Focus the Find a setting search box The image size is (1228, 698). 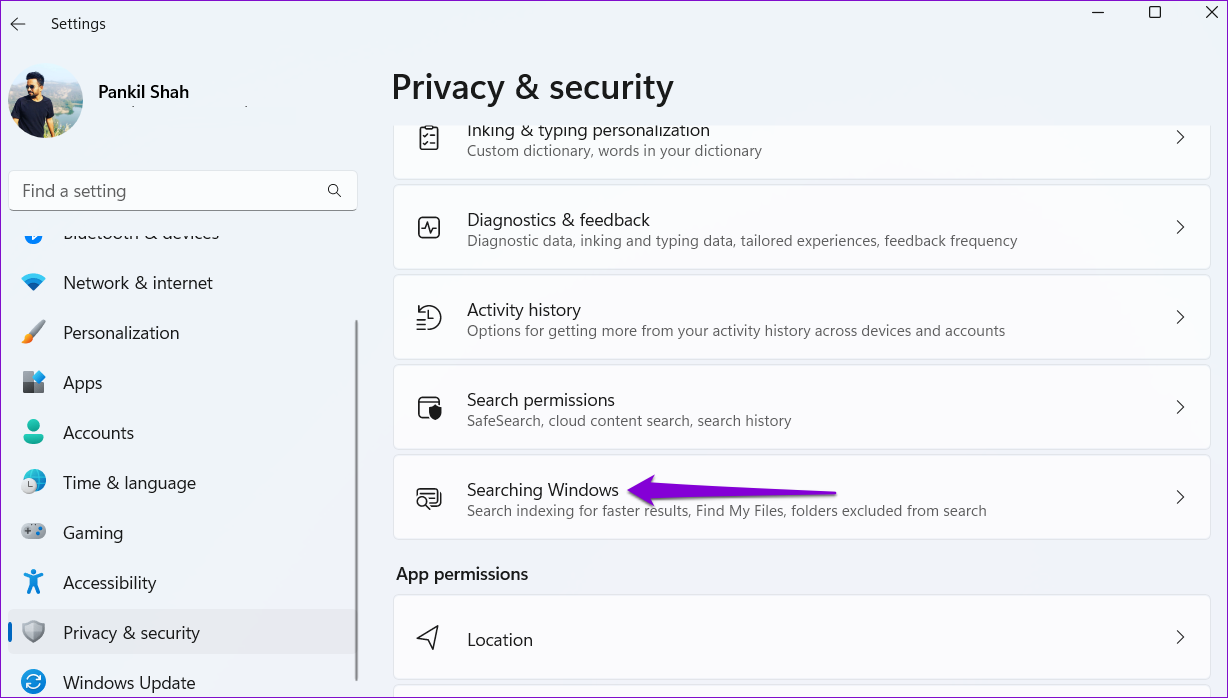183,191
